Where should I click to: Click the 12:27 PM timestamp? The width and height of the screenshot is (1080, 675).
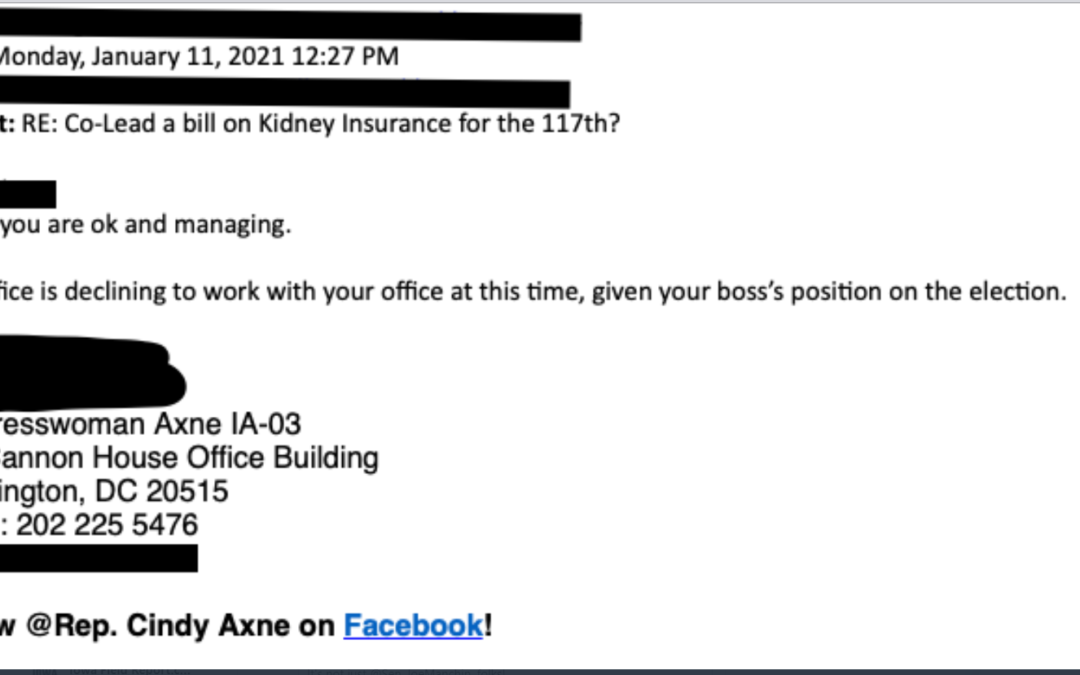click(345, 56)
